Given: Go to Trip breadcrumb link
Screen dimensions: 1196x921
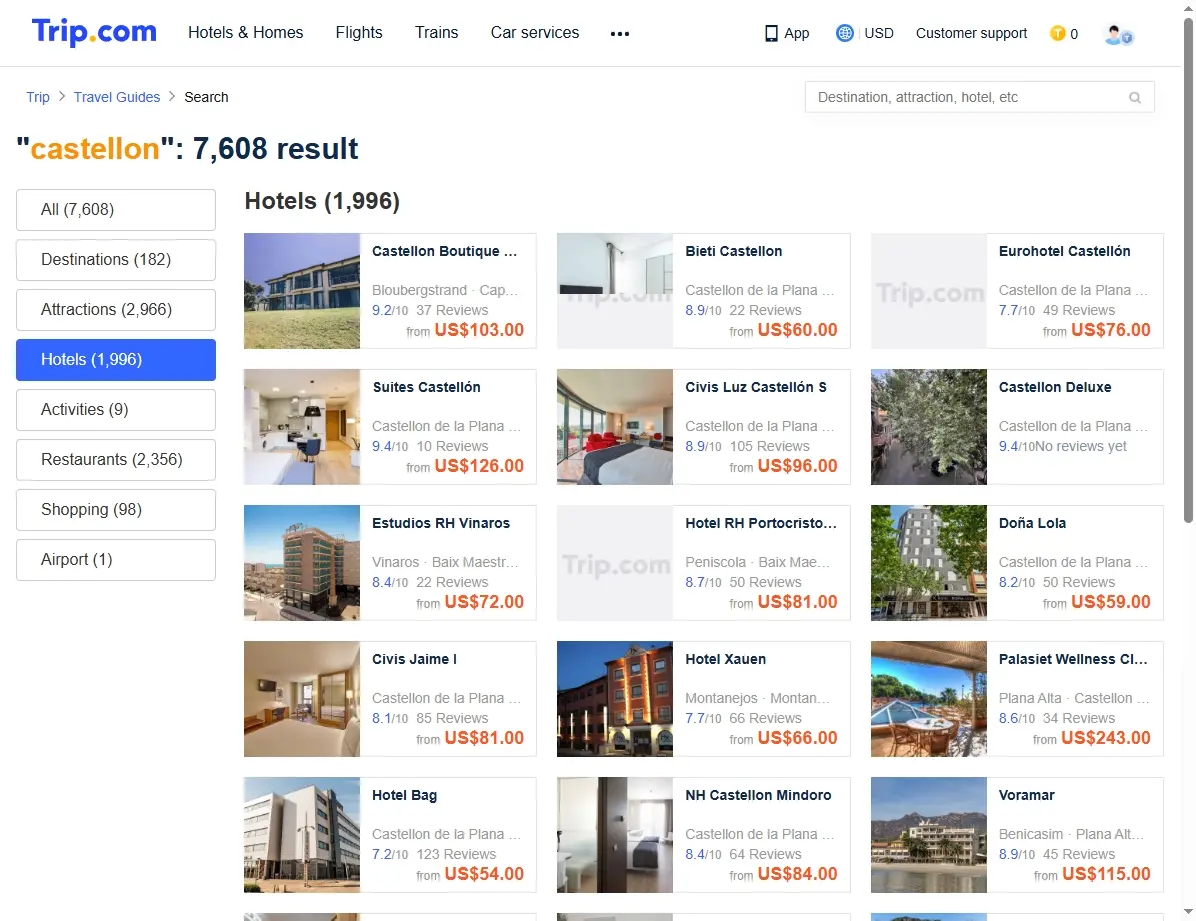Looking at the screenshot, I should coord(37,97).
